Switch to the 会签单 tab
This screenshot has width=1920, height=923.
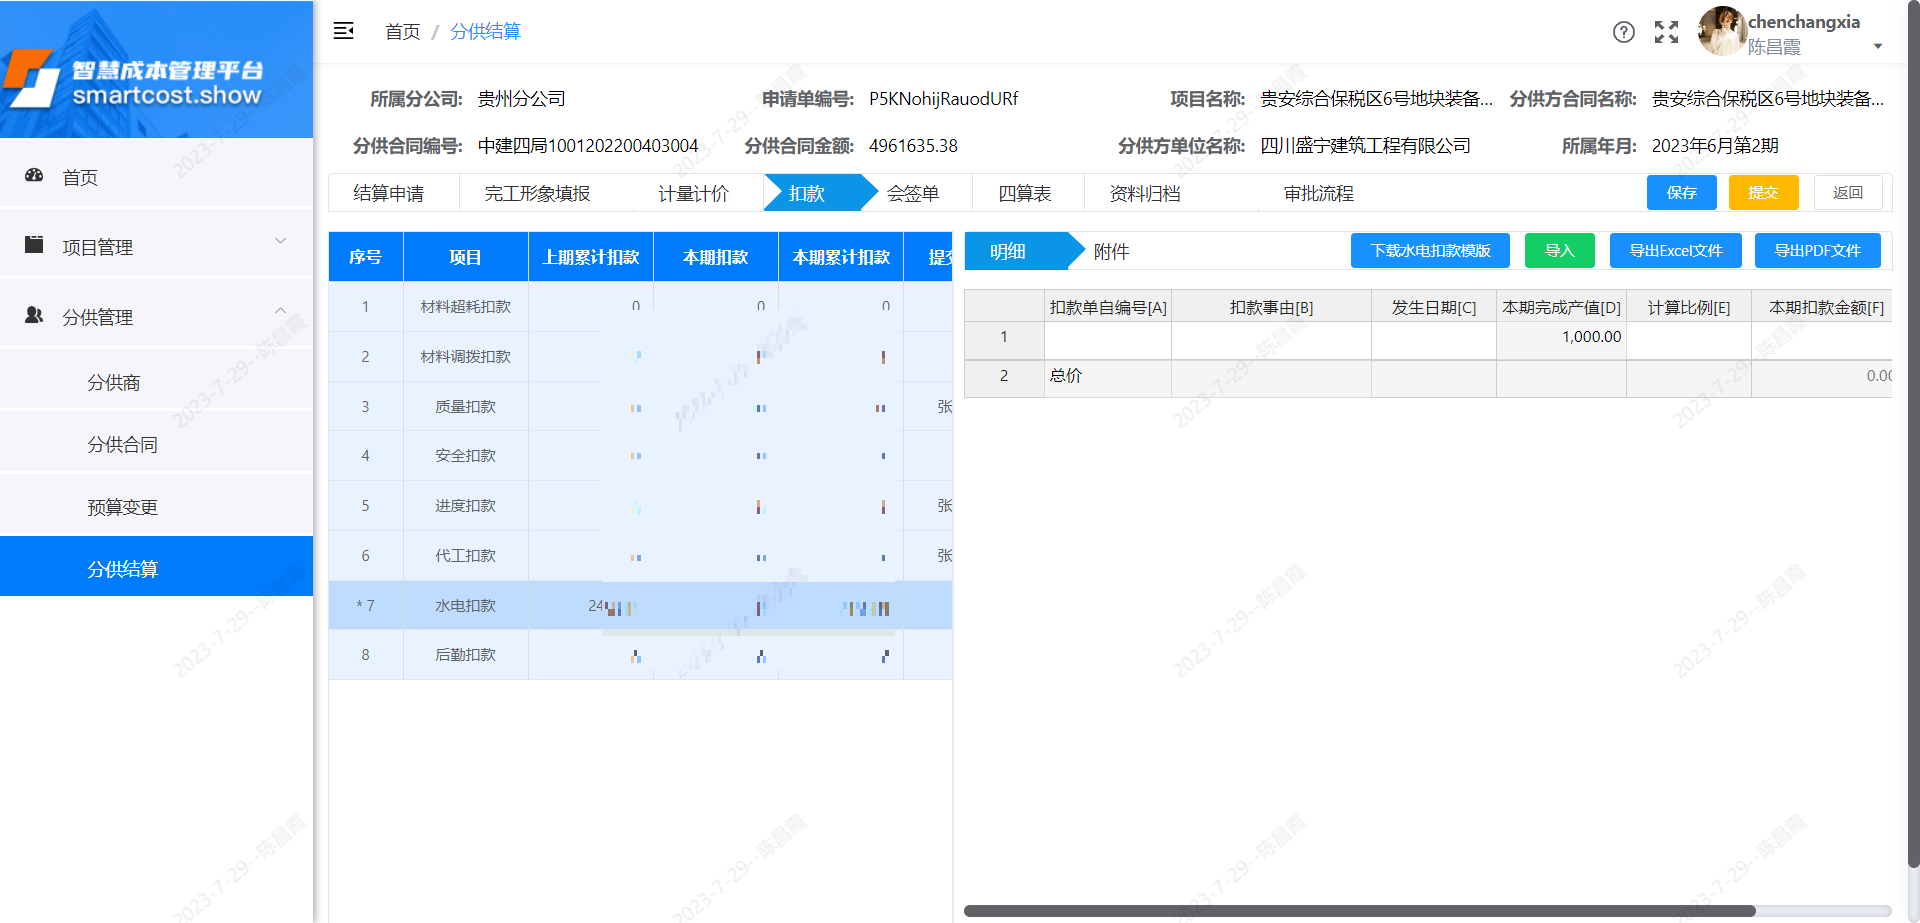click(x=912, y=193)
